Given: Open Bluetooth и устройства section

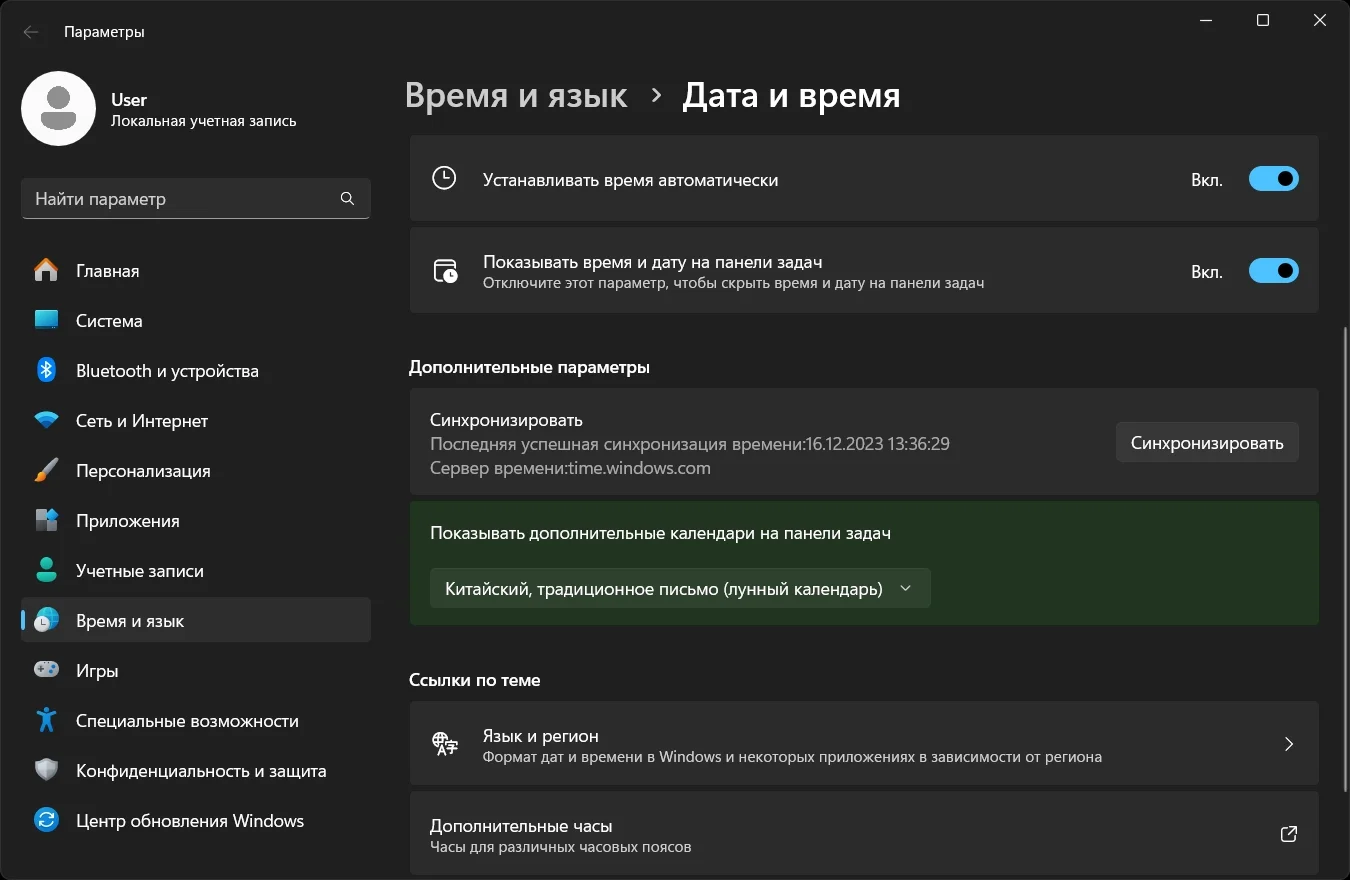Looking at the screenshot, I should point(196,371).
